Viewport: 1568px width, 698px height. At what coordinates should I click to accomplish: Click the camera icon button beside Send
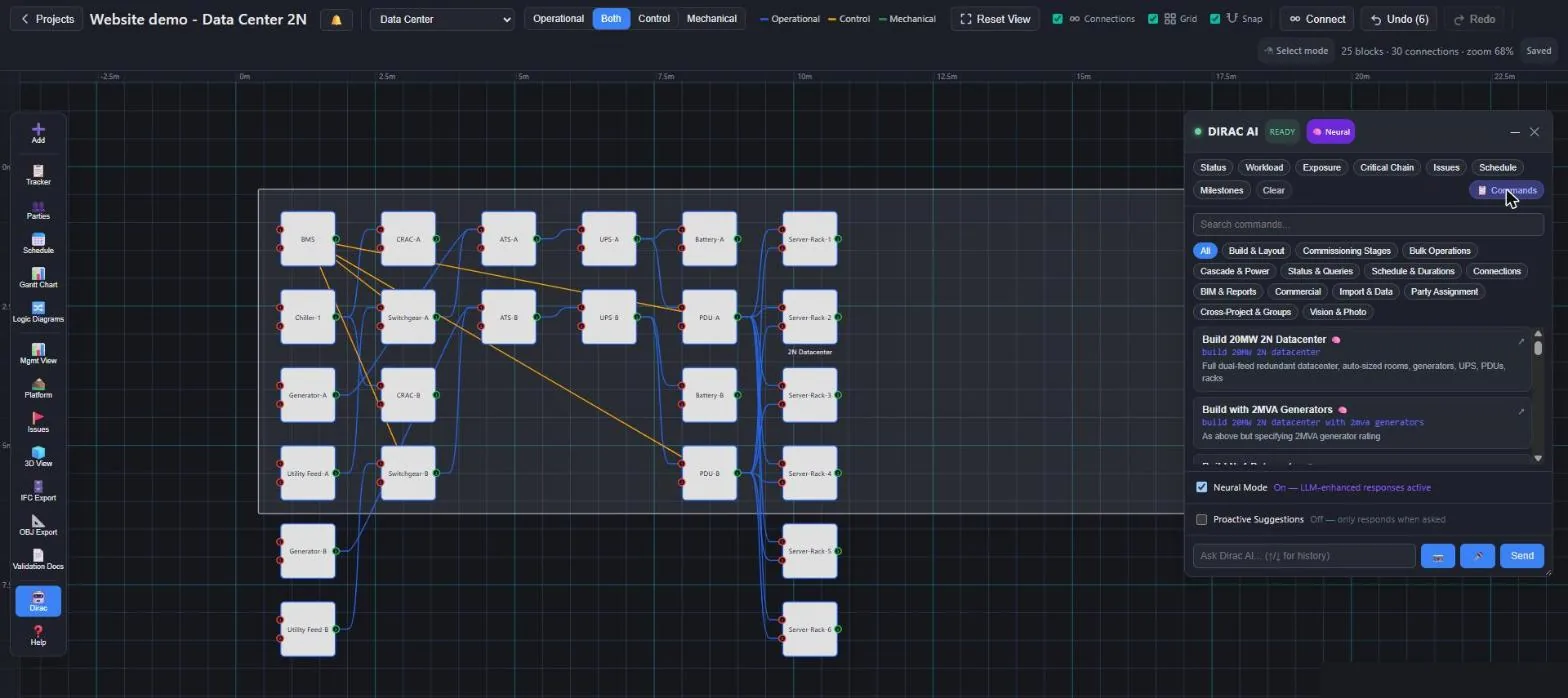point(1438,556)
